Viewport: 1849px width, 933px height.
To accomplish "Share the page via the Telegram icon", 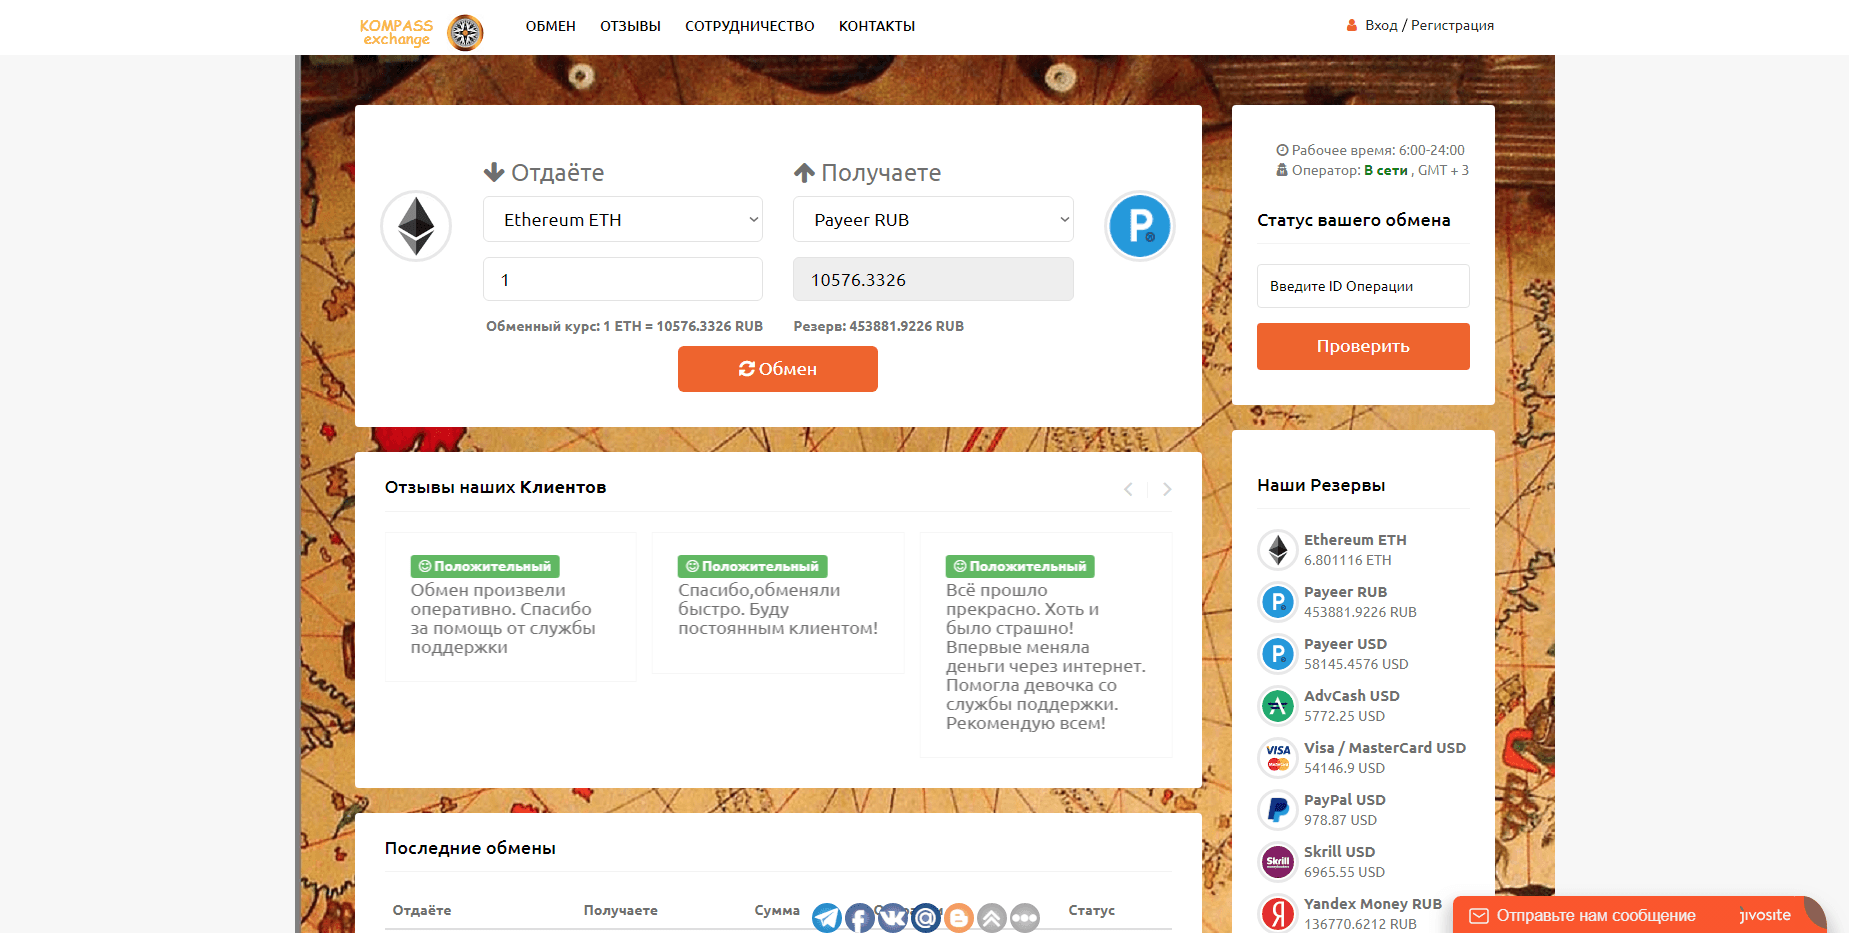I will (827, 917).
